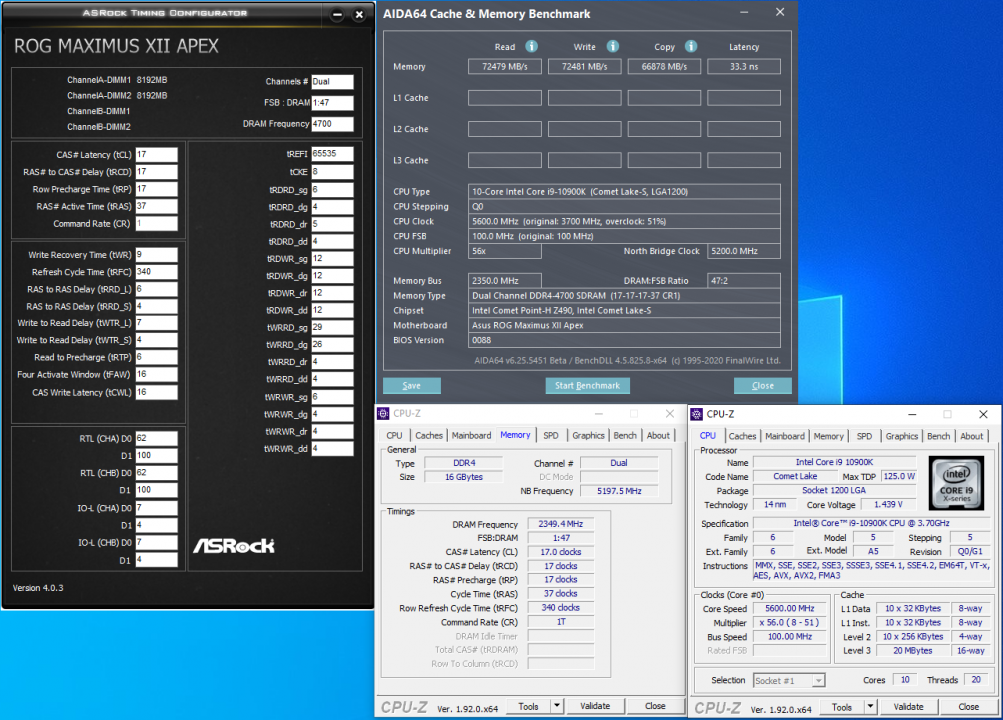Open the Tools dropdown in the left CPU-Z window
Image resolution: width=1003 pixels, height=720 pixels.
tap(535, 705)
